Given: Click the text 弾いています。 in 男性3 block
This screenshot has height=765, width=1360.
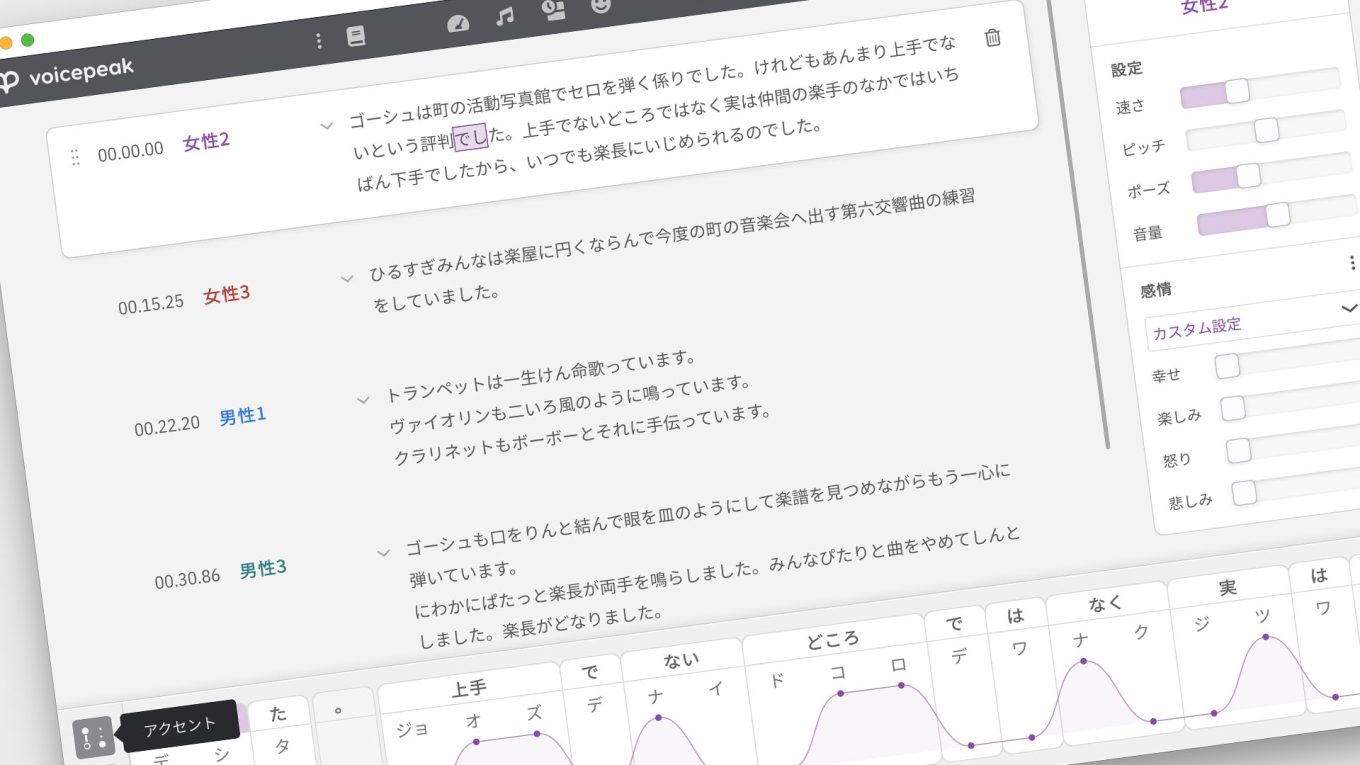Looking at the screenshot, I should [x=464, y=574].
